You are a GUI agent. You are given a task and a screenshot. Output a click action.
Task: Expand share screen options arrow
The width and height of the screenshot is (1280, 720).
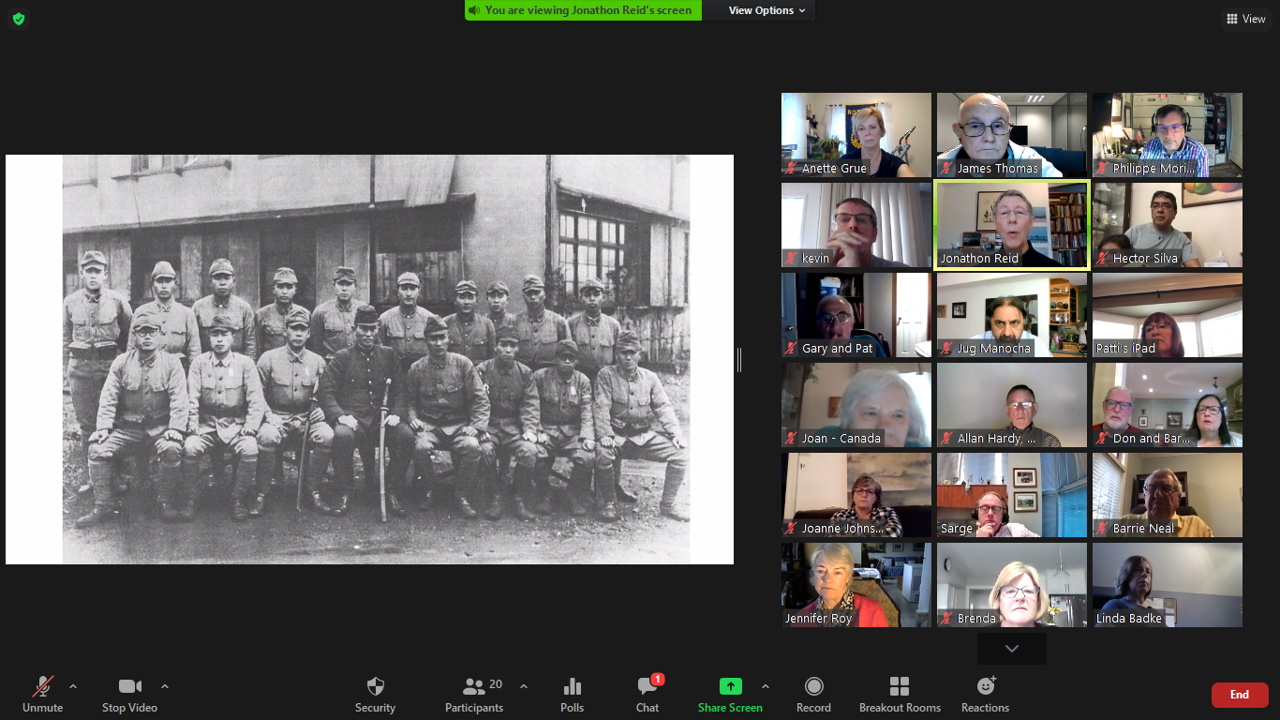[x=765, y=686]
